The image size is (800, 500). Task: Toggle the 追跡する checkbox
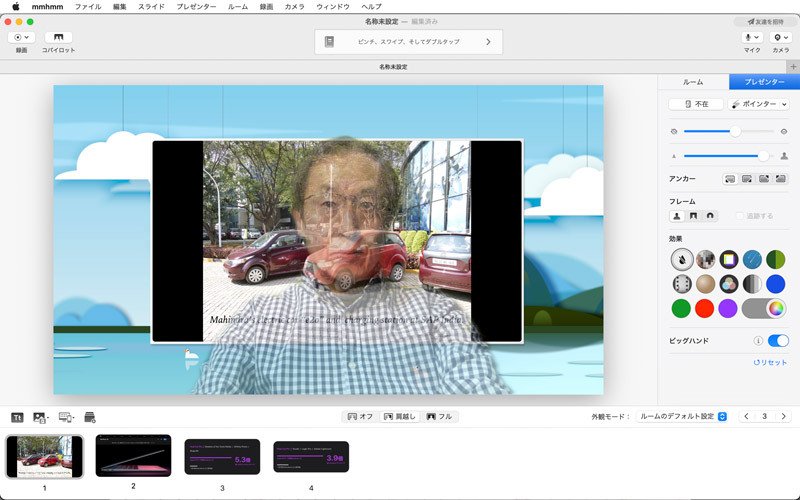point(739,216)
